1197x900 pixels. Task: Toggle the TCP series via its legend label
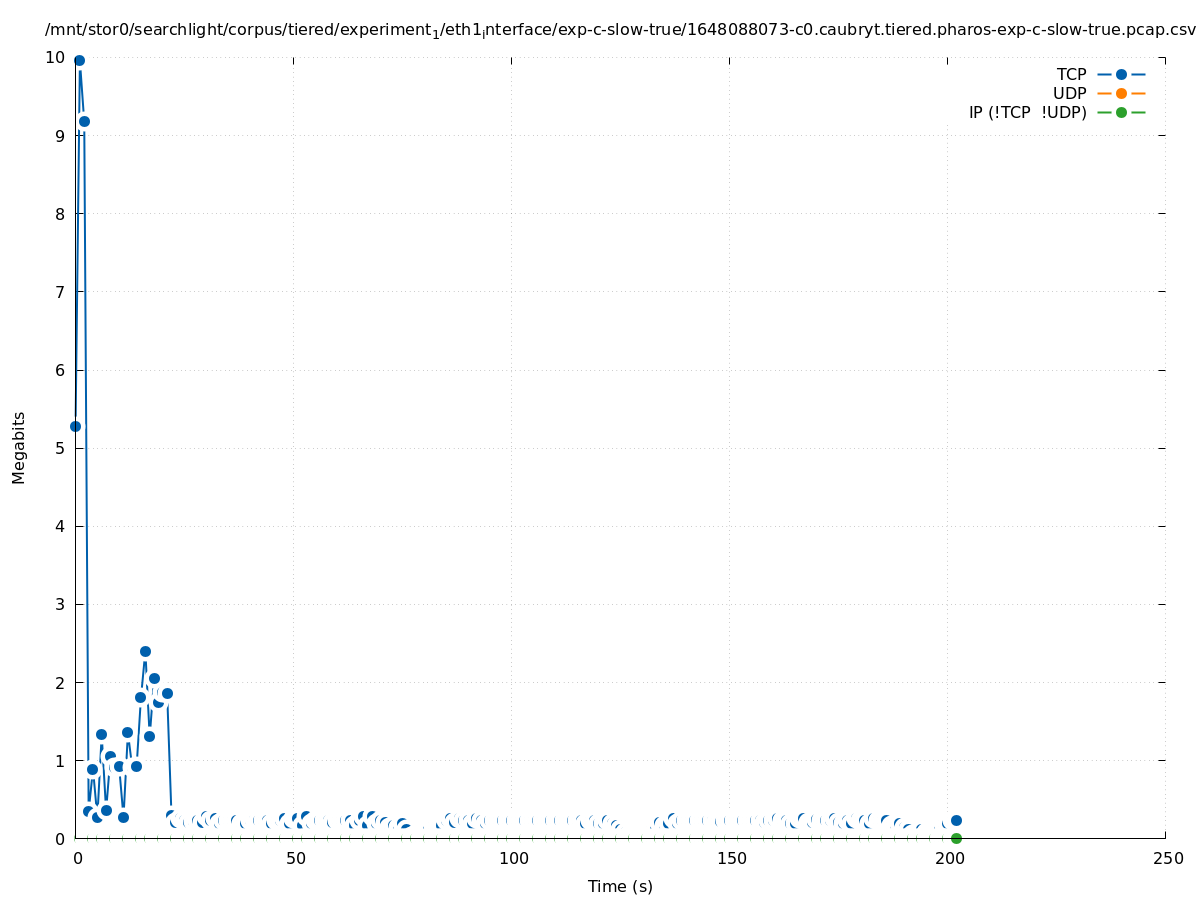click(x=1071, y=75)
